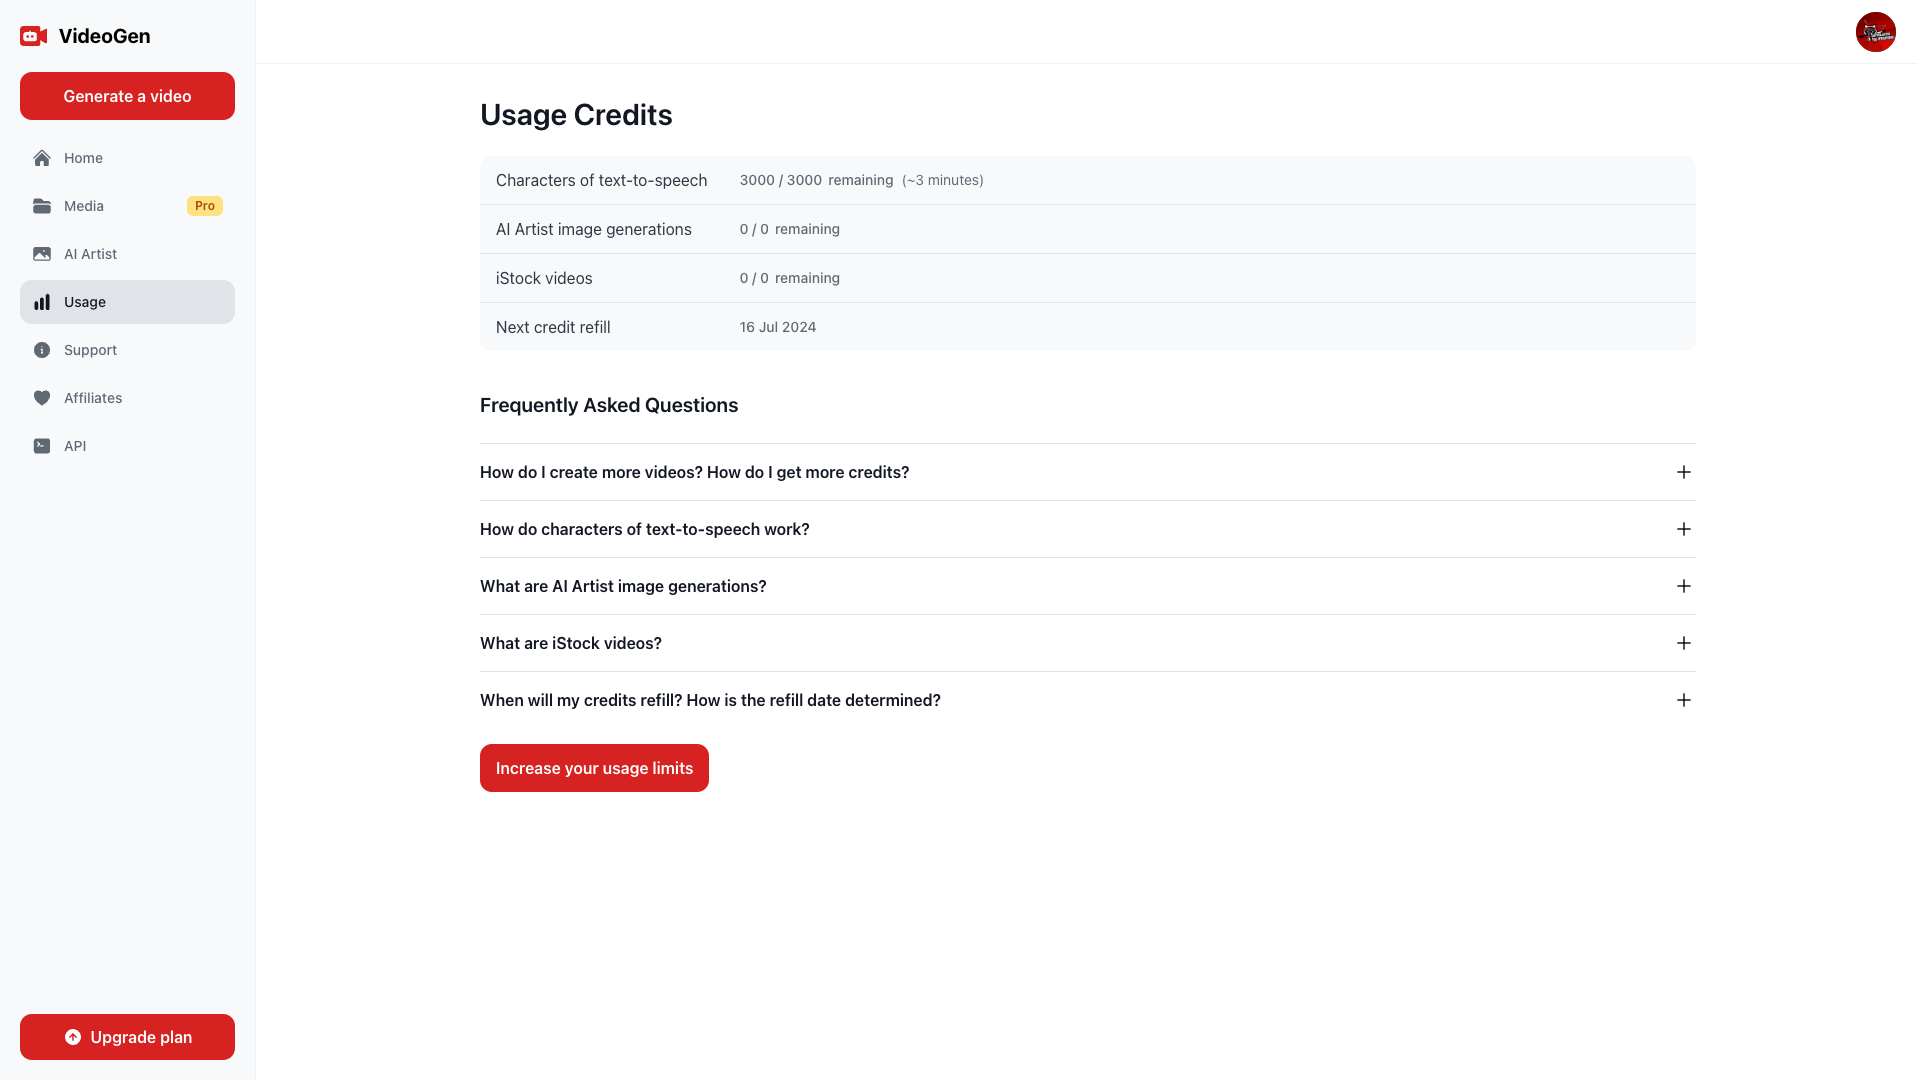
Task: Go to the Support menu item
Action: tap(90, 350)
